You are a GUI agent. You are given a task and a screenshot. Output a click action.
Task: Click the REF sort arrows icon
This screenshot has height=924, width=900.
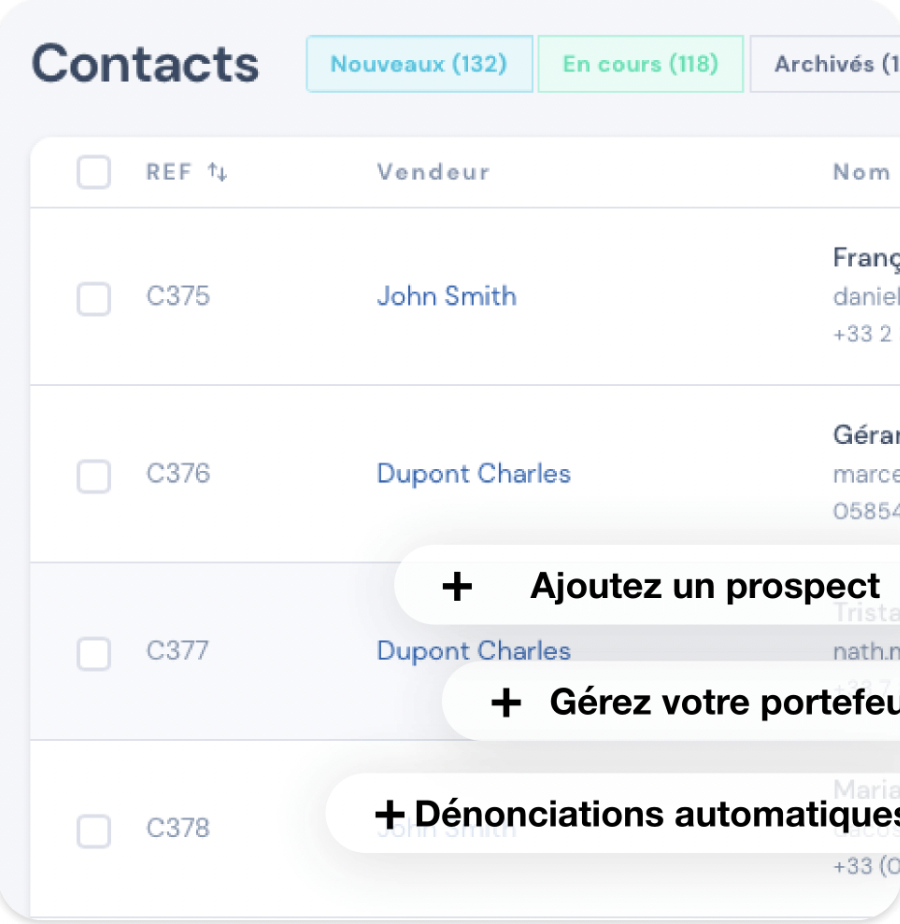[x=217, y=173]
